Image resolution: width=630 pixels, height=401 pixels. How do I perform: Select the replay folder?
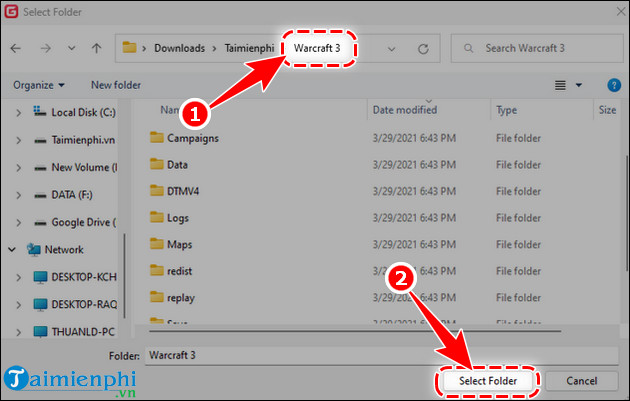(180, 298)
